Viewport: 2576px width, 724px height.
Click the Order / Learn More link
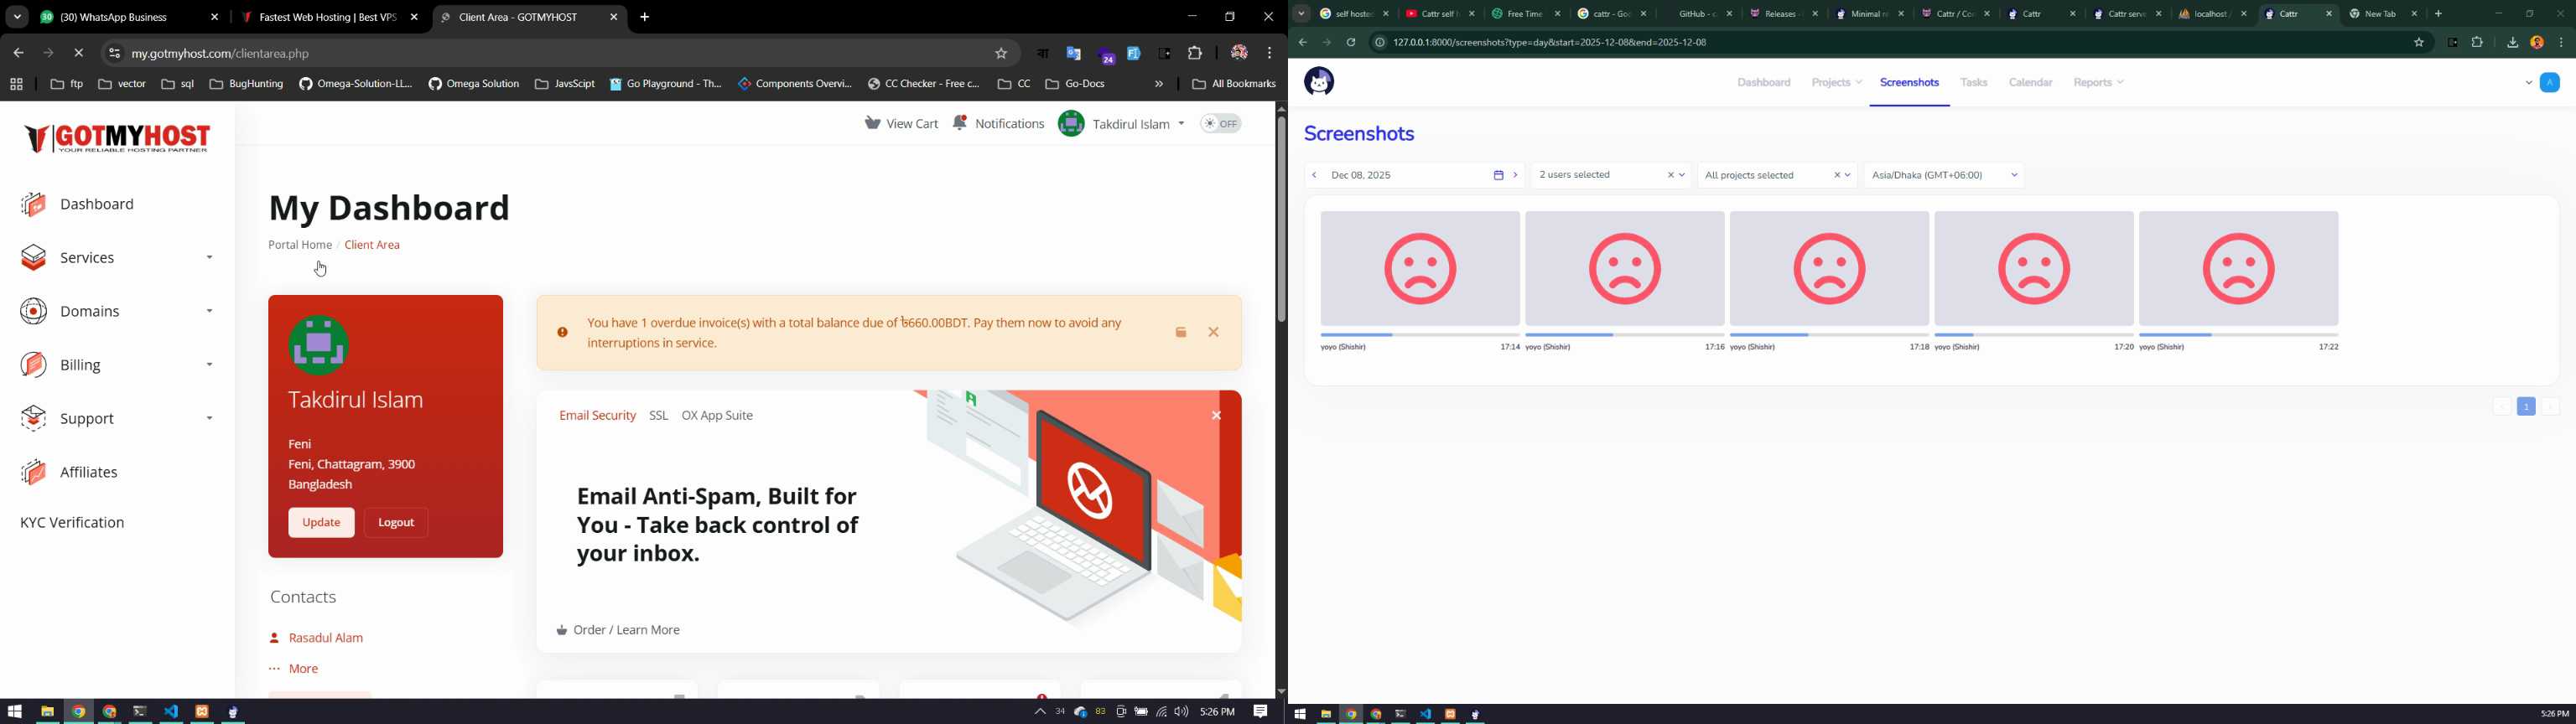[619, 631]
